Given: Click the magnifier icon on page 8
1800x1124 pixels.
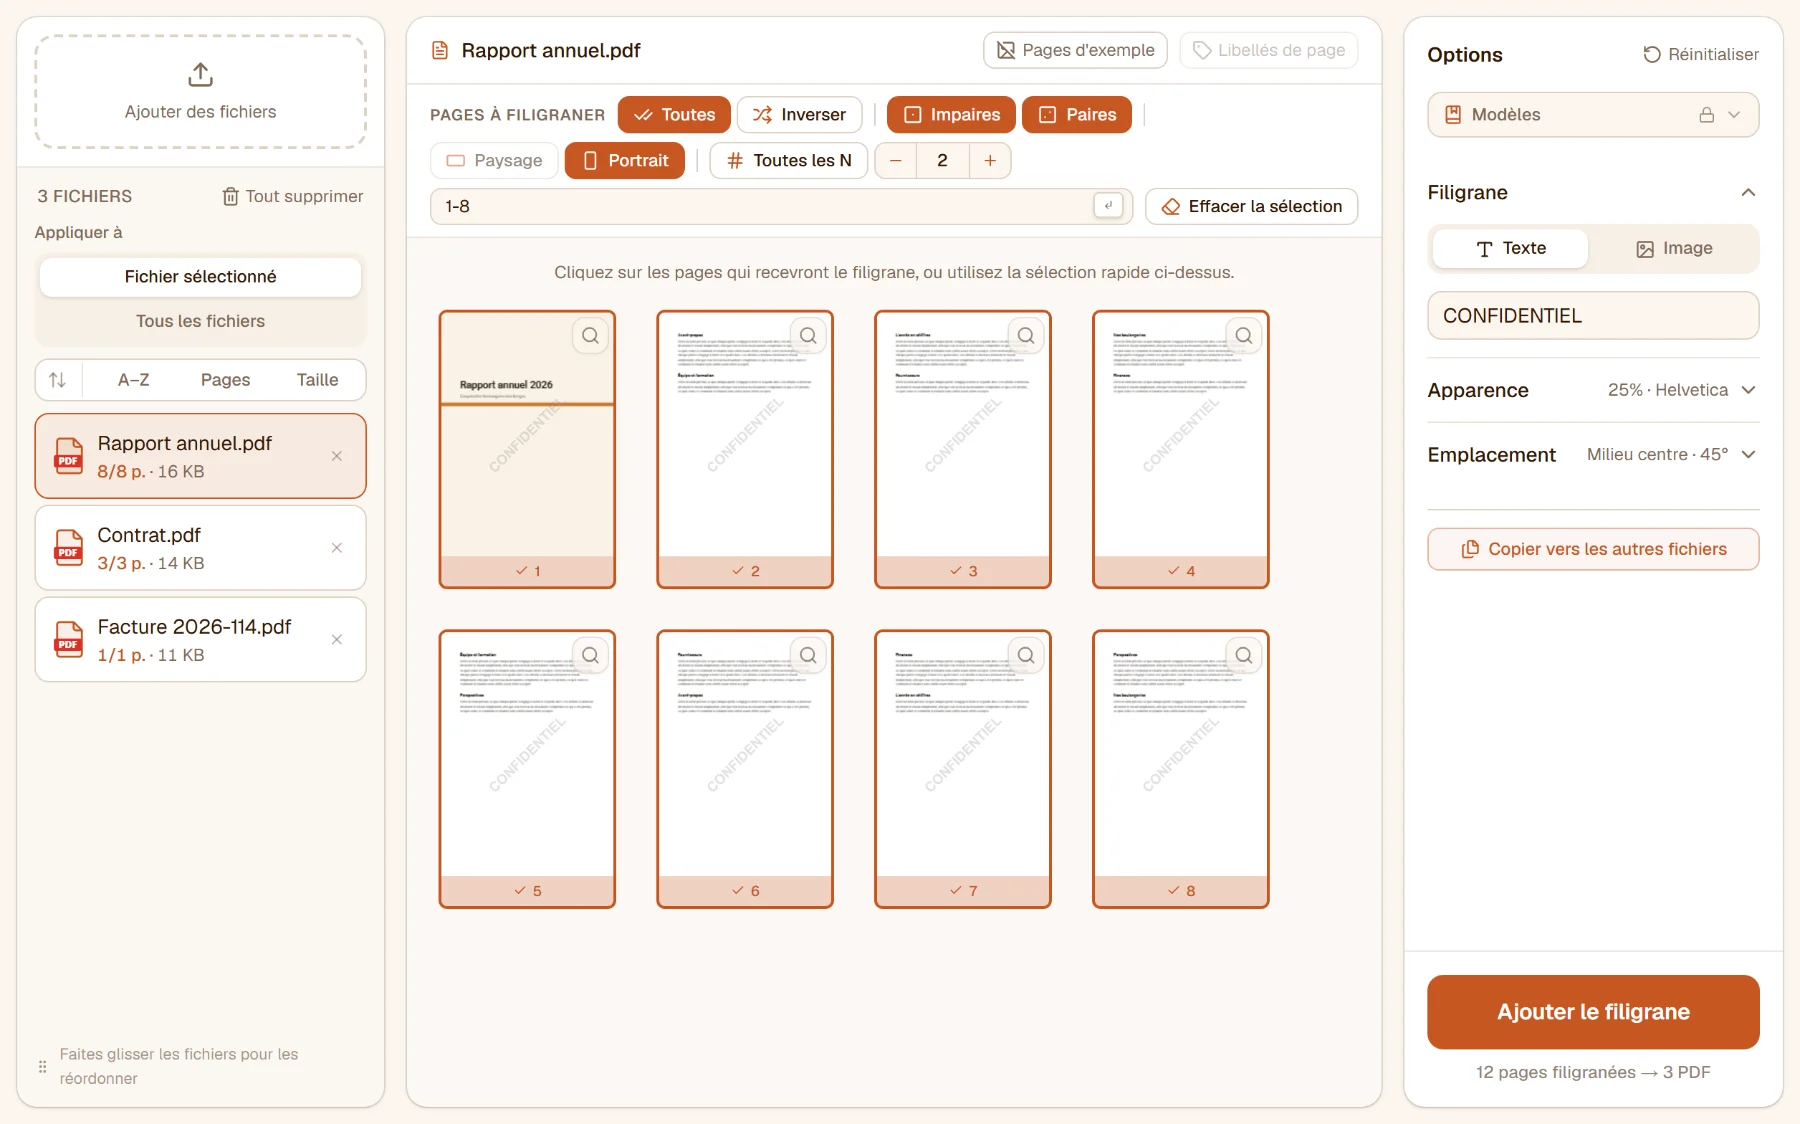Looking at the screenshot, I should coord(1244,655).
